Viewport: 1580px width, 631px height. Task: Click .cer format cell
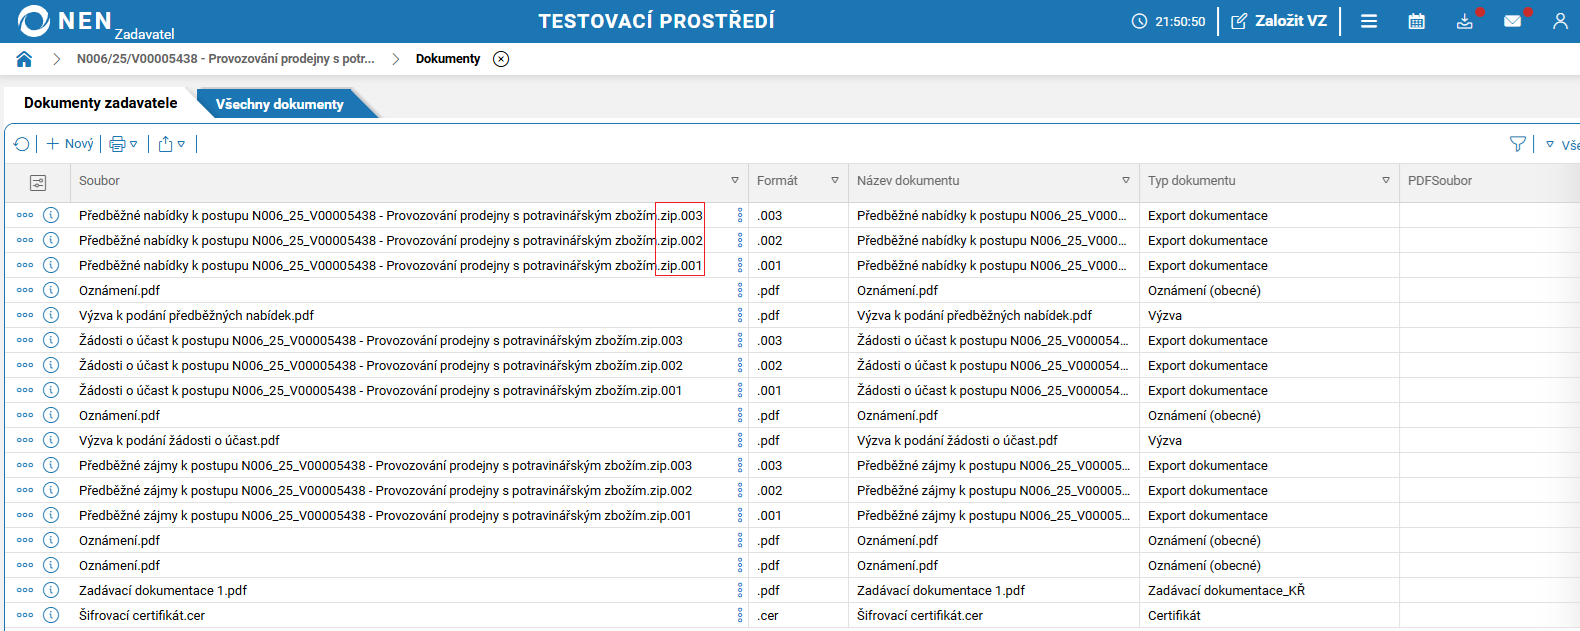click(x=768, y=615)
